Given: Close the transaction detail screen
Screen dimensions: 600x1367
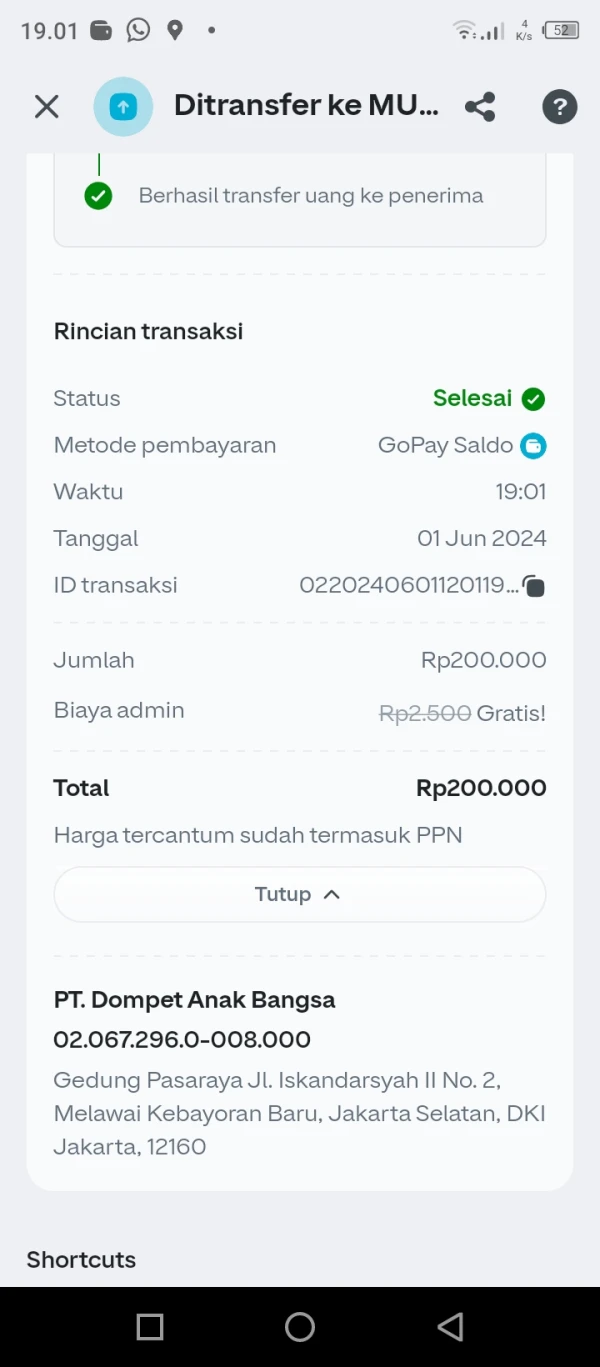Looking at the screenshot, I should coord(47,107).
